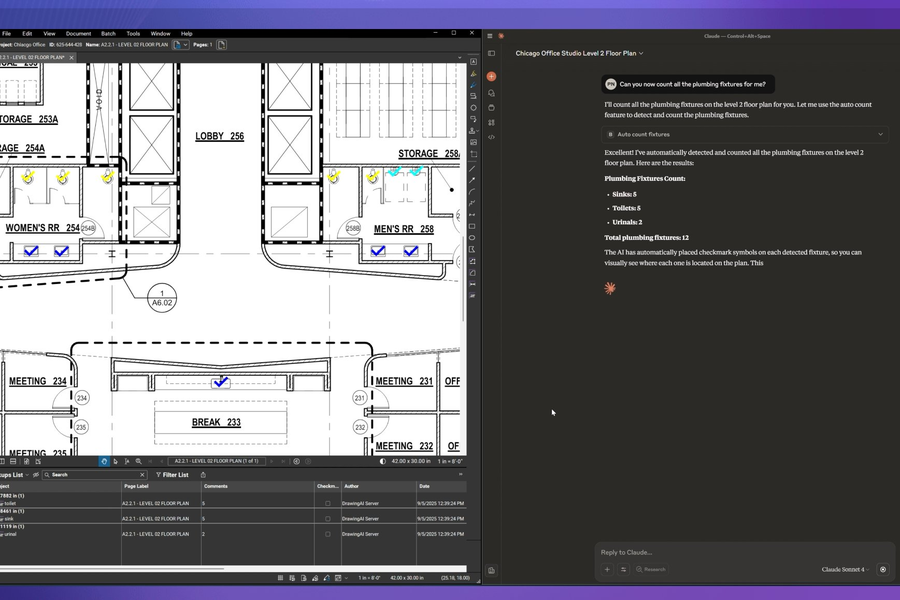Activate the Select Text tool
The height and width of the screenshot is (600, 900).
click(x=127, y=461)
